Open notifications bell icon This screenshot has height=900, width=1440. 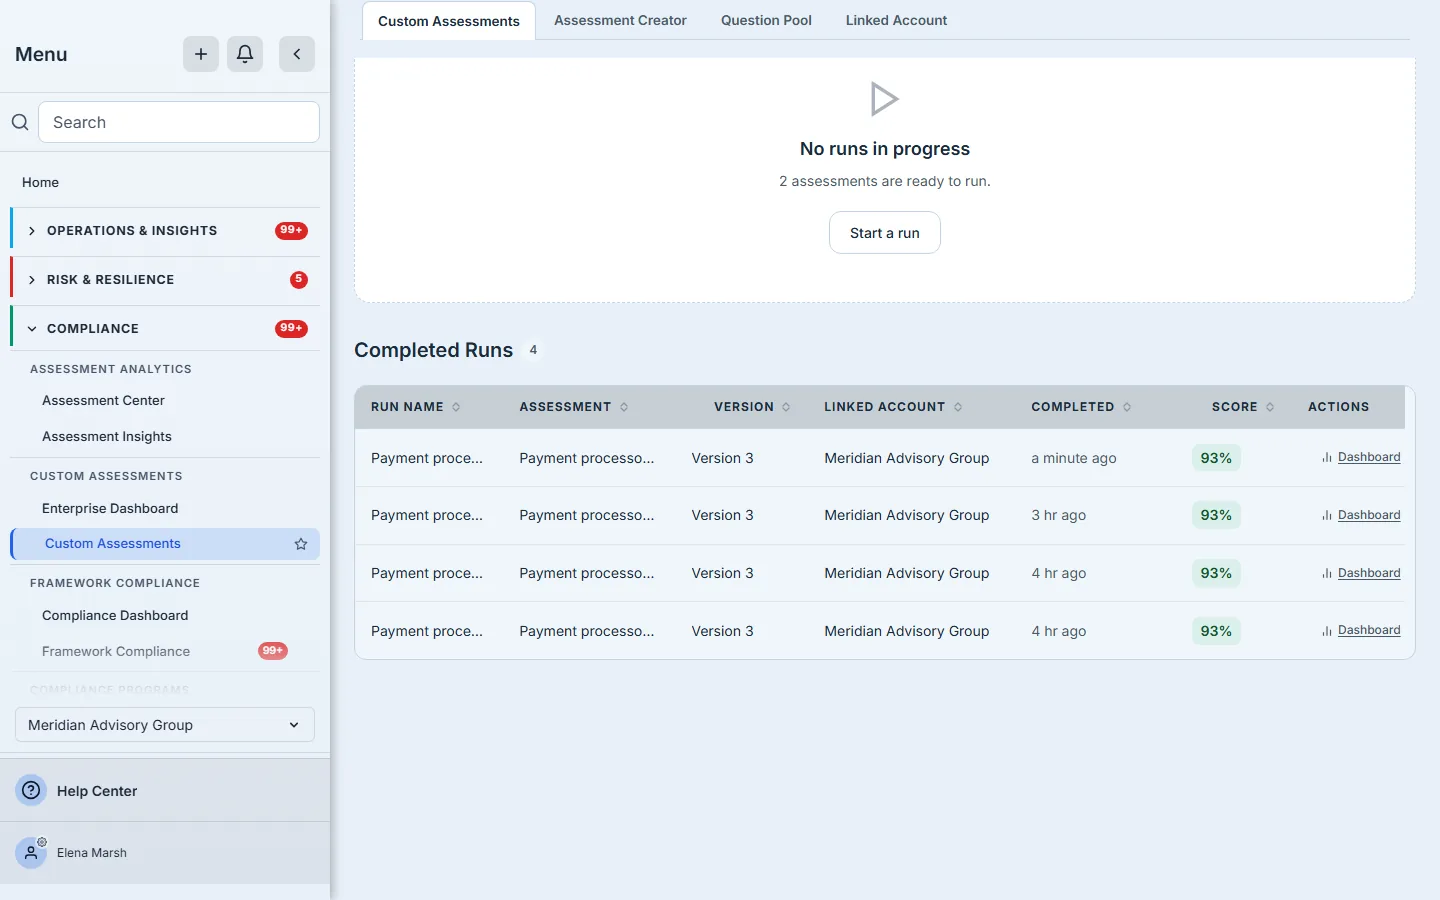coord(245,54)
